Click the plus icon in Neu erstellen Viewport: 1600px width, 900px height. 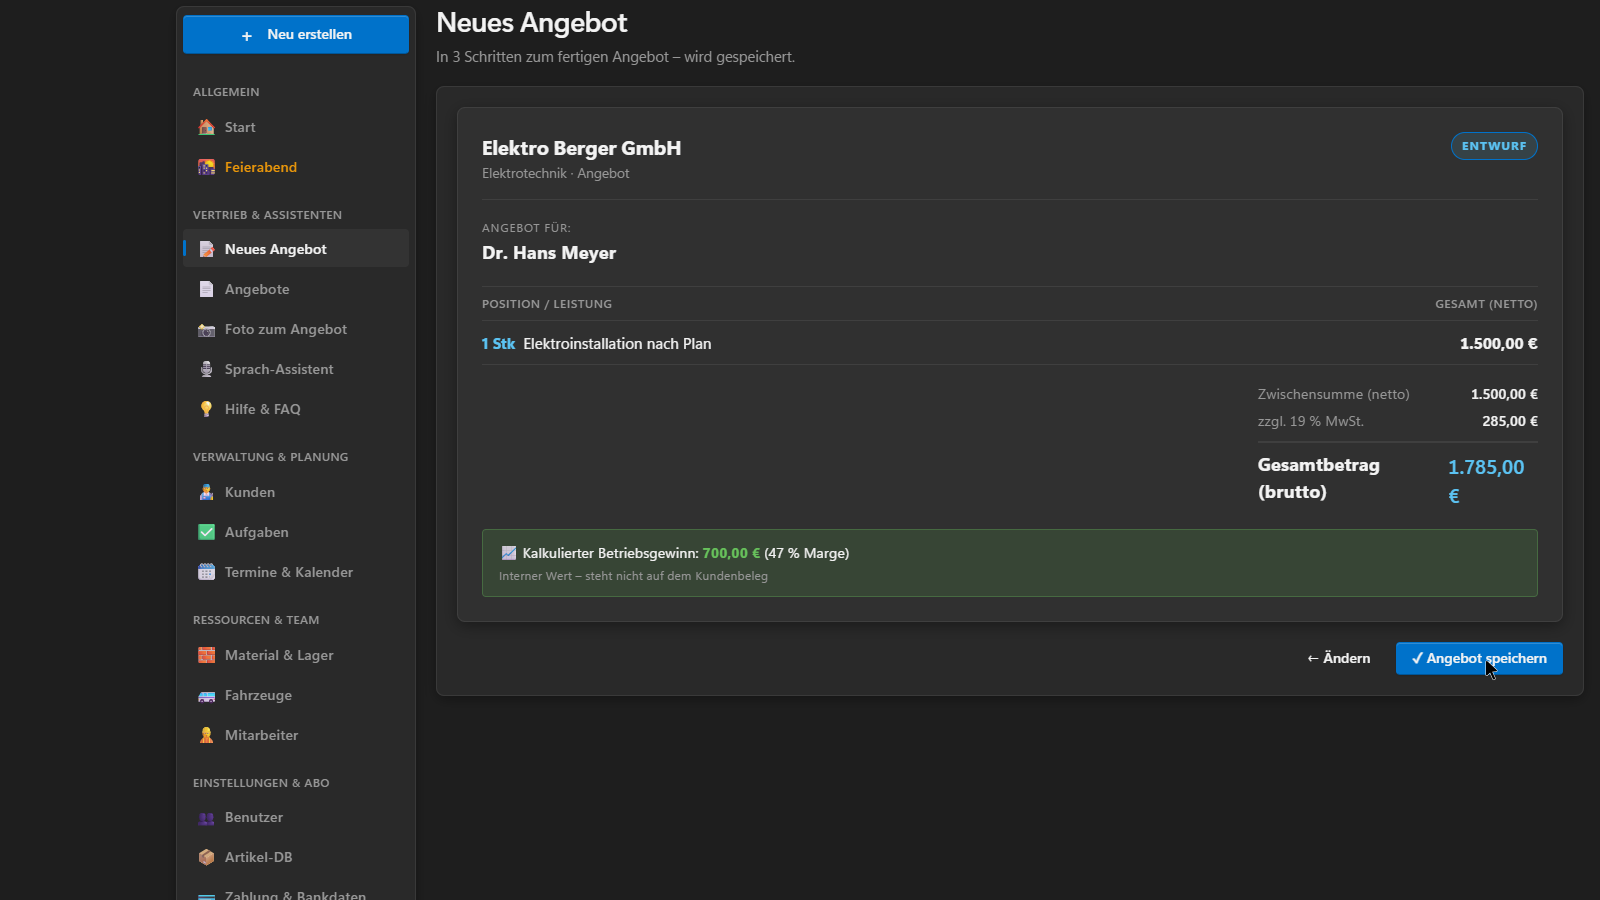(x=247, y=35)
